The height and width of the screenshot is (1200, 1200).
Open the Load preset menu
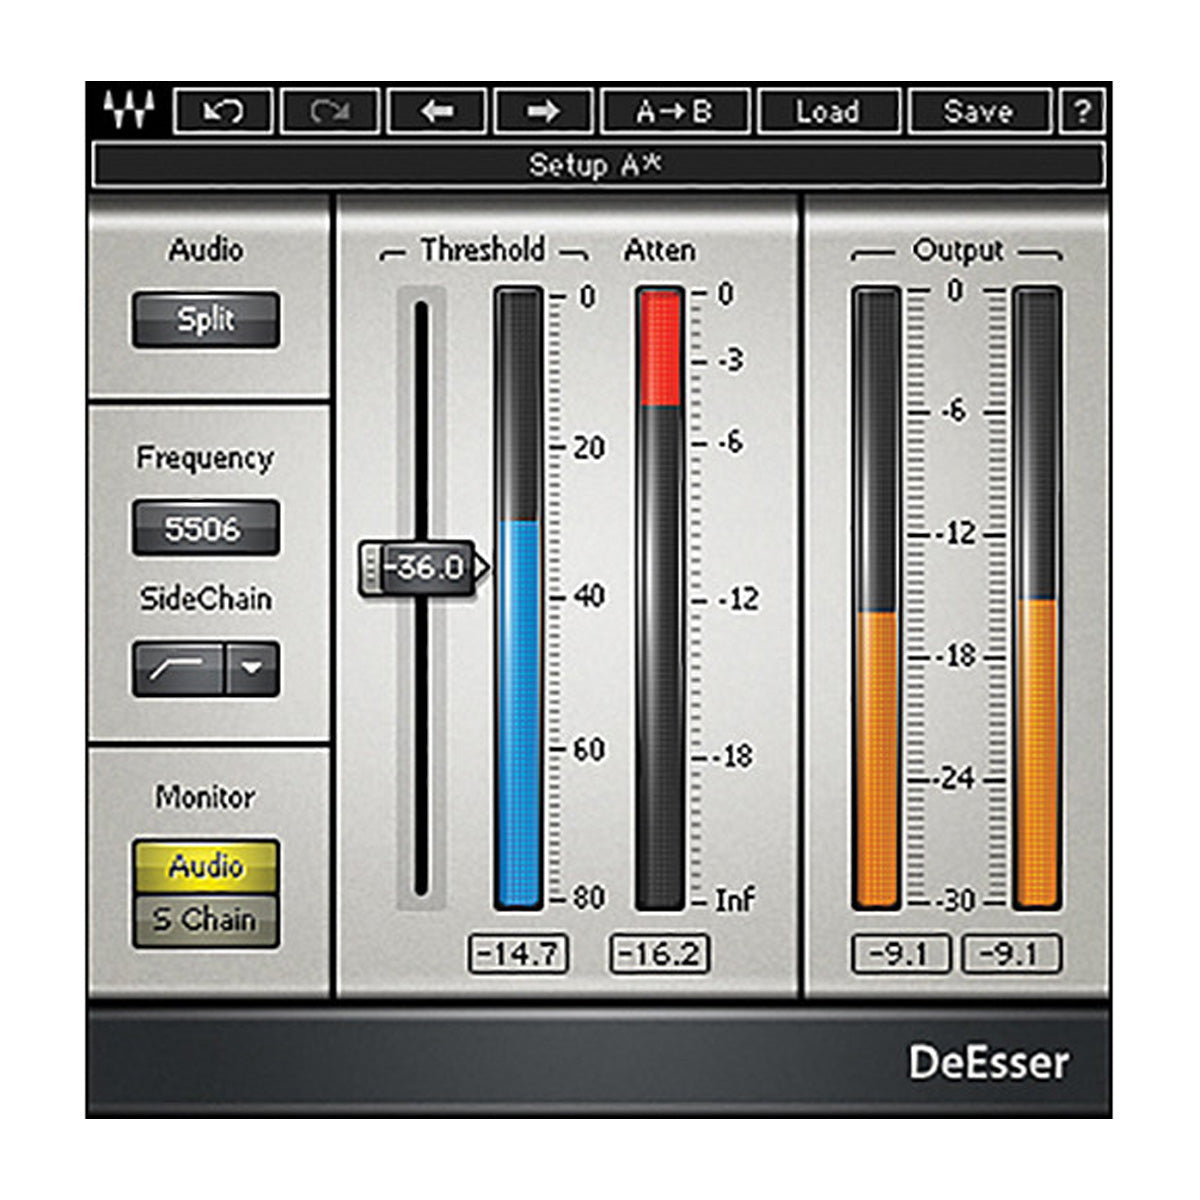tap(828, 110)
